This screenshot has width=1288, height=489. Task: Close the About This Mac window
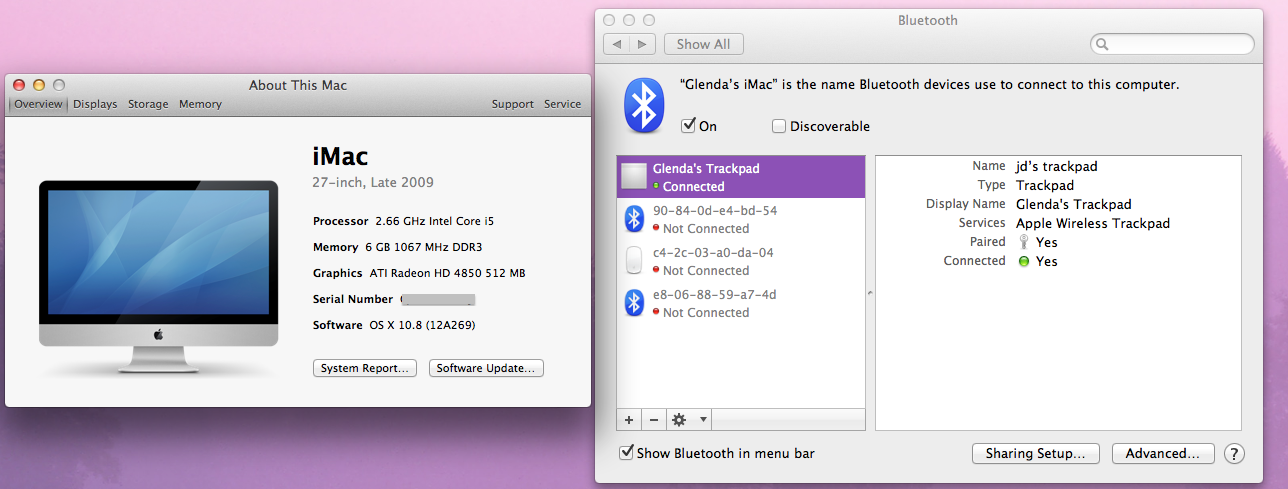(20, 85)
